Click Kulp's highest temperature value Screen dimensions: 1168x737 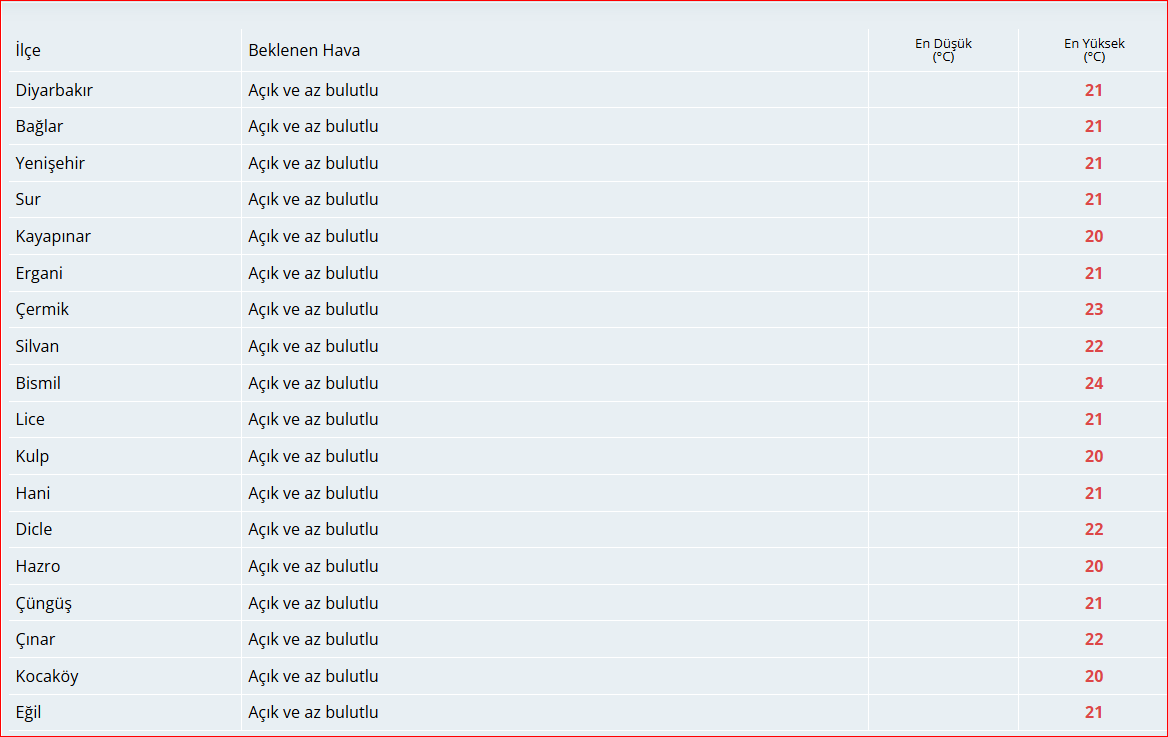point(1093,456)
